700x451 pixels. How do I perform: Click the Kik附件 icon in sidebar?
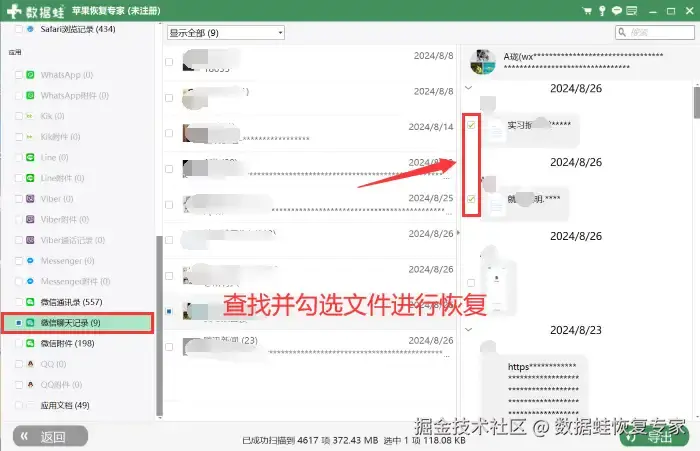(x=30, y=137)
